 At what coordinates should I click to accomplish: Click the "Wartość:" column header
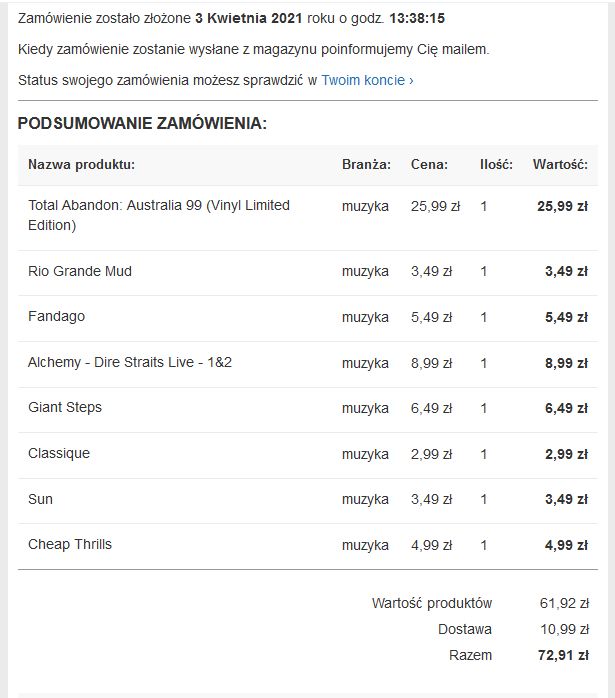[559, 164]
